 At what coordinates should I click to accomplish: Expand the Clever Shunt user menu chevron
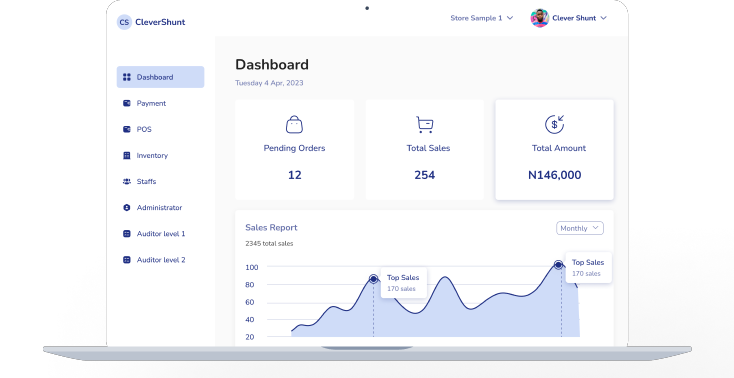603,18
